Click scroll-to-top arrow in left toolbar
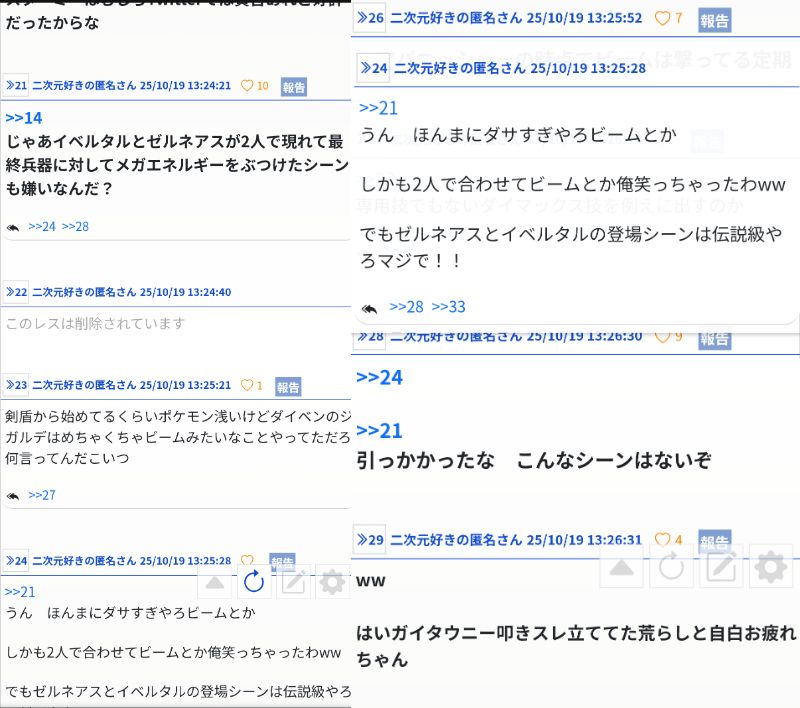Screen dimensions: 800x708 pyautogui.click(x=215, y=582)
